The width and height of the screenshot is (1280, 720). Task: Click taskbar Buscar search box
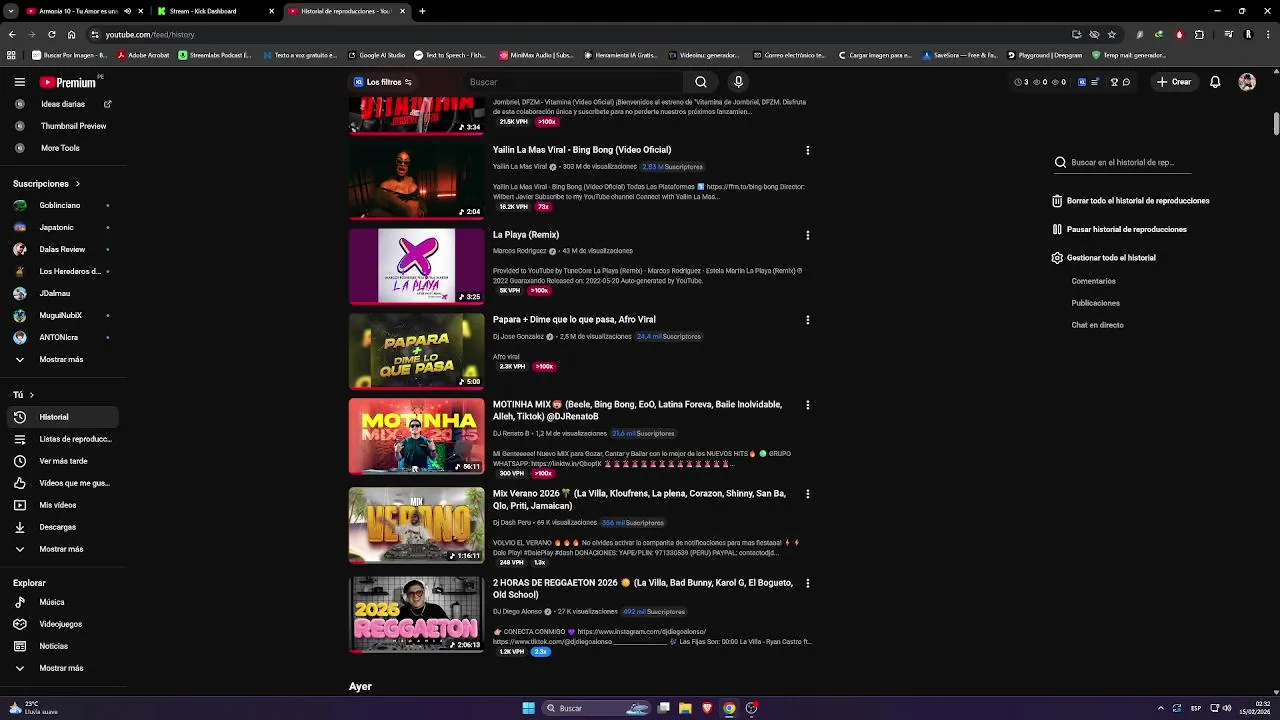click(x=597, y=708)
